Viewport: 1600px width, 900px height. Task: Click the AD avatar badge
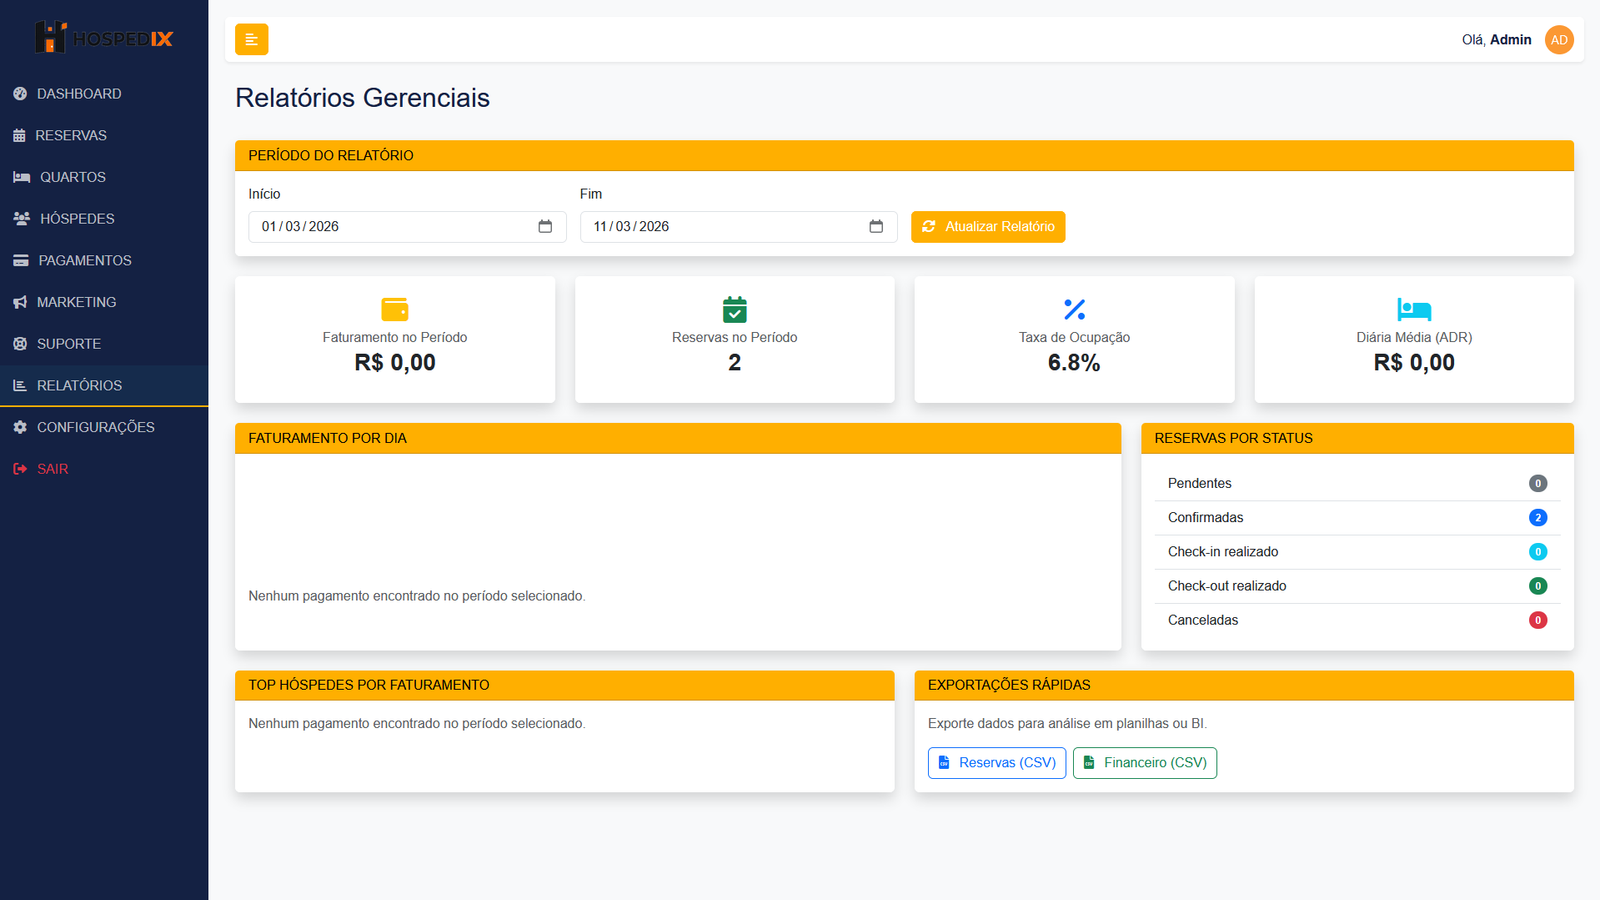coord(1559,39)
